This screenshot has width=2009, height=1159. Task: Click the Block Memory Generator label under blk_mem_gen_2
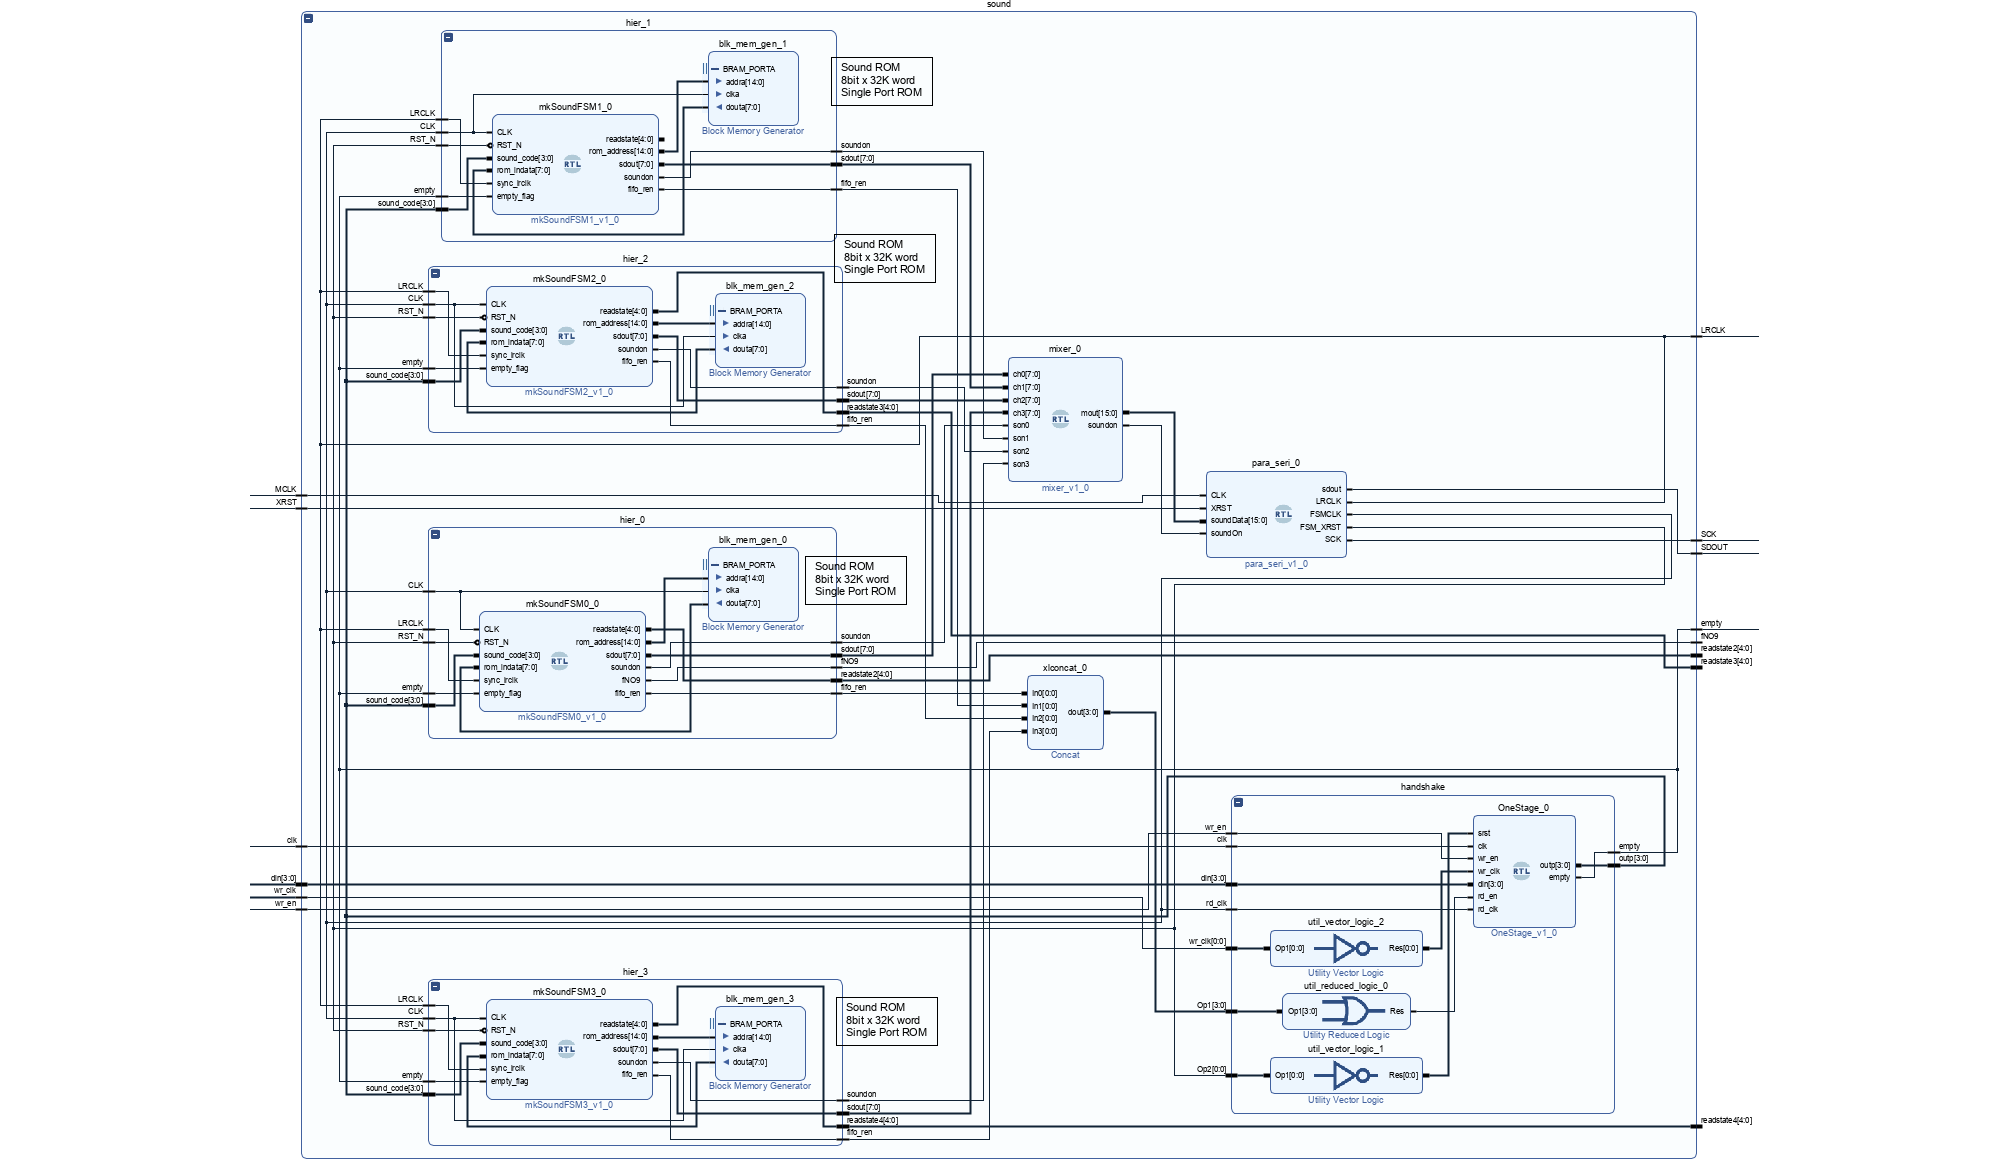(759, 373)
